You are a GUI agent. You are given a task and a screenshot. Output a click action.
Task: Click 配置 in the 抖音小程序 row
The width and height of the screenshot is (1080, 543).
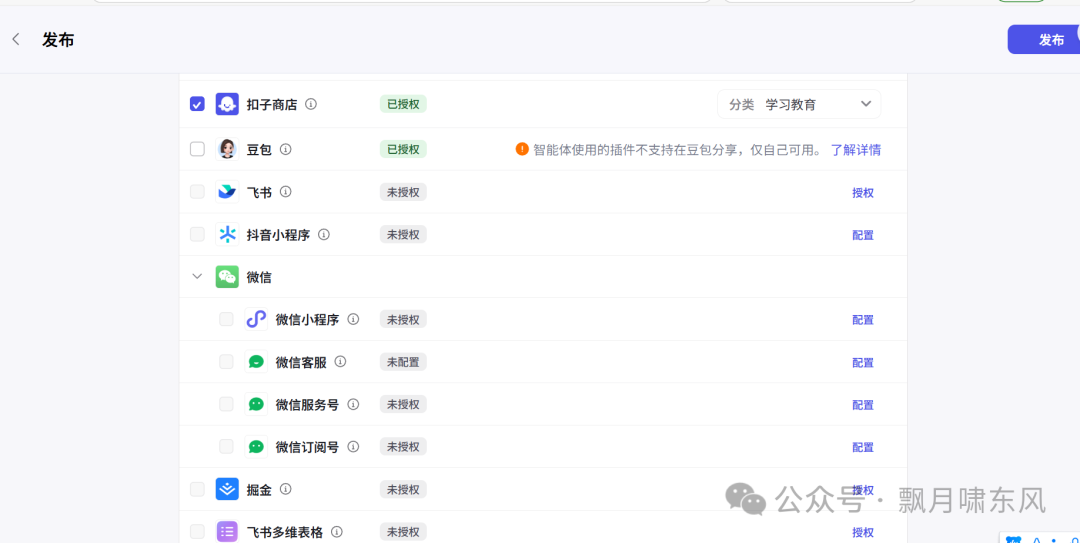pyautogui.click(x=863, y=235)
